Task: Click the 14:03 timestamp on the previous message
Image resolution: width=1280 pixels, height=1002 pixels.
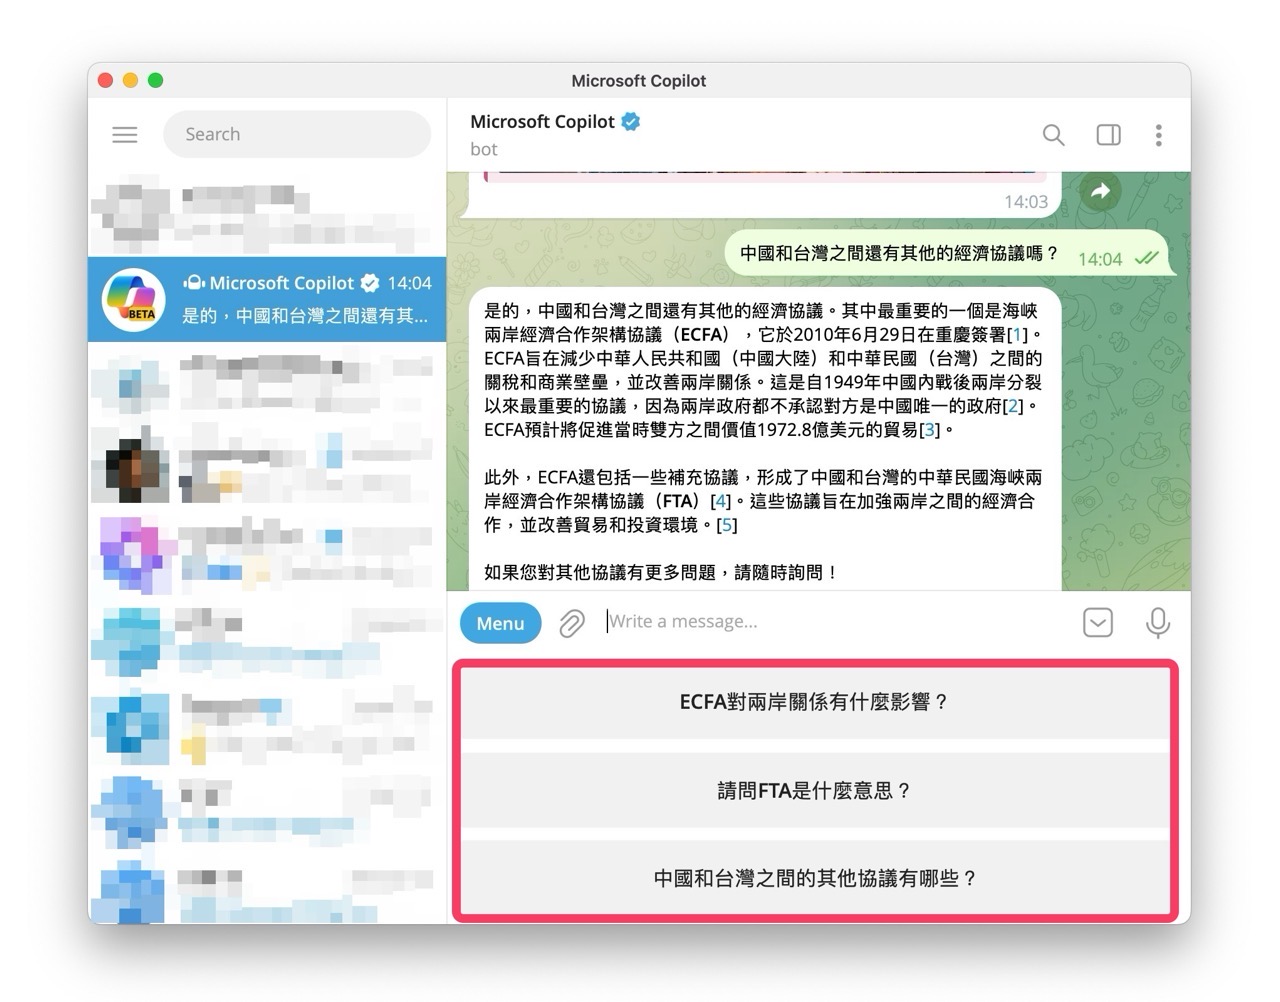Action: pos(1026,201)
